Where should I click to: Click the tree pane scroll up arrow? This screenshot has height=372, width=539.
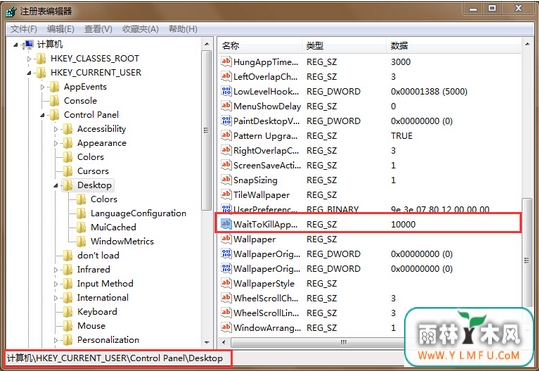click(x=207, y=44)
